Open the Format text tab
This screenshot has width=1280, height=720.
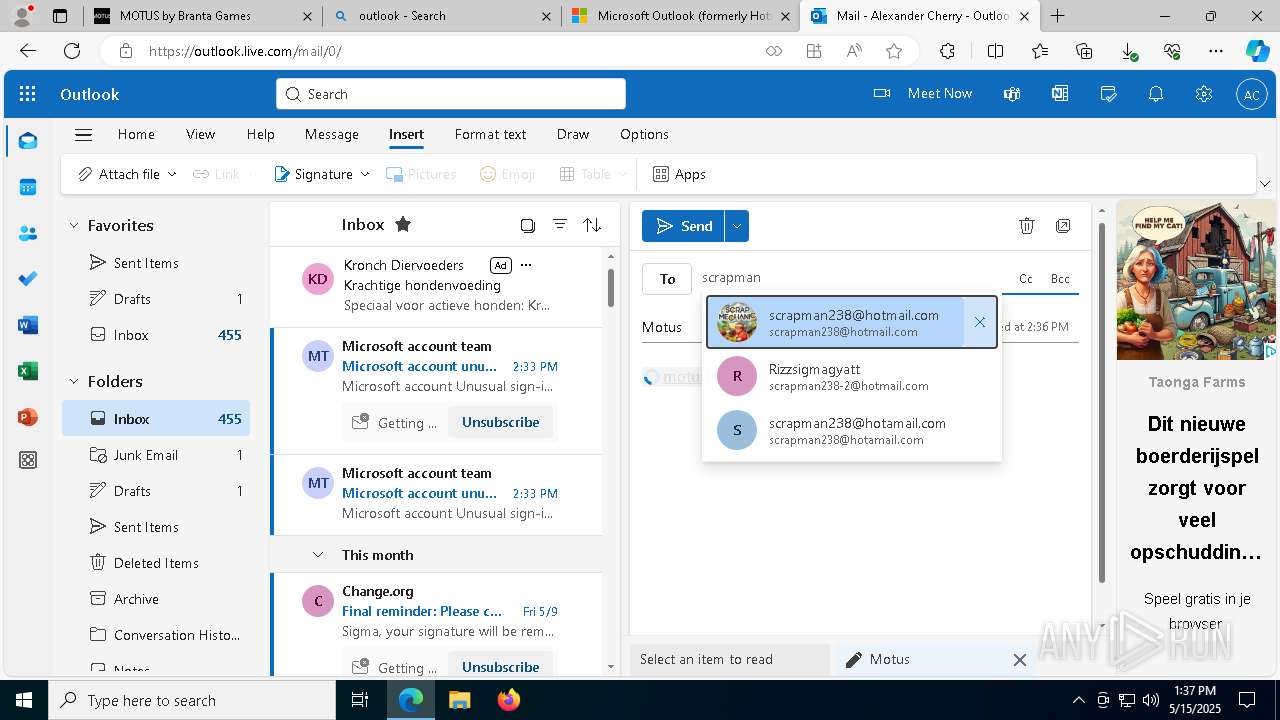pyautogui.click(x=490, y=134)
